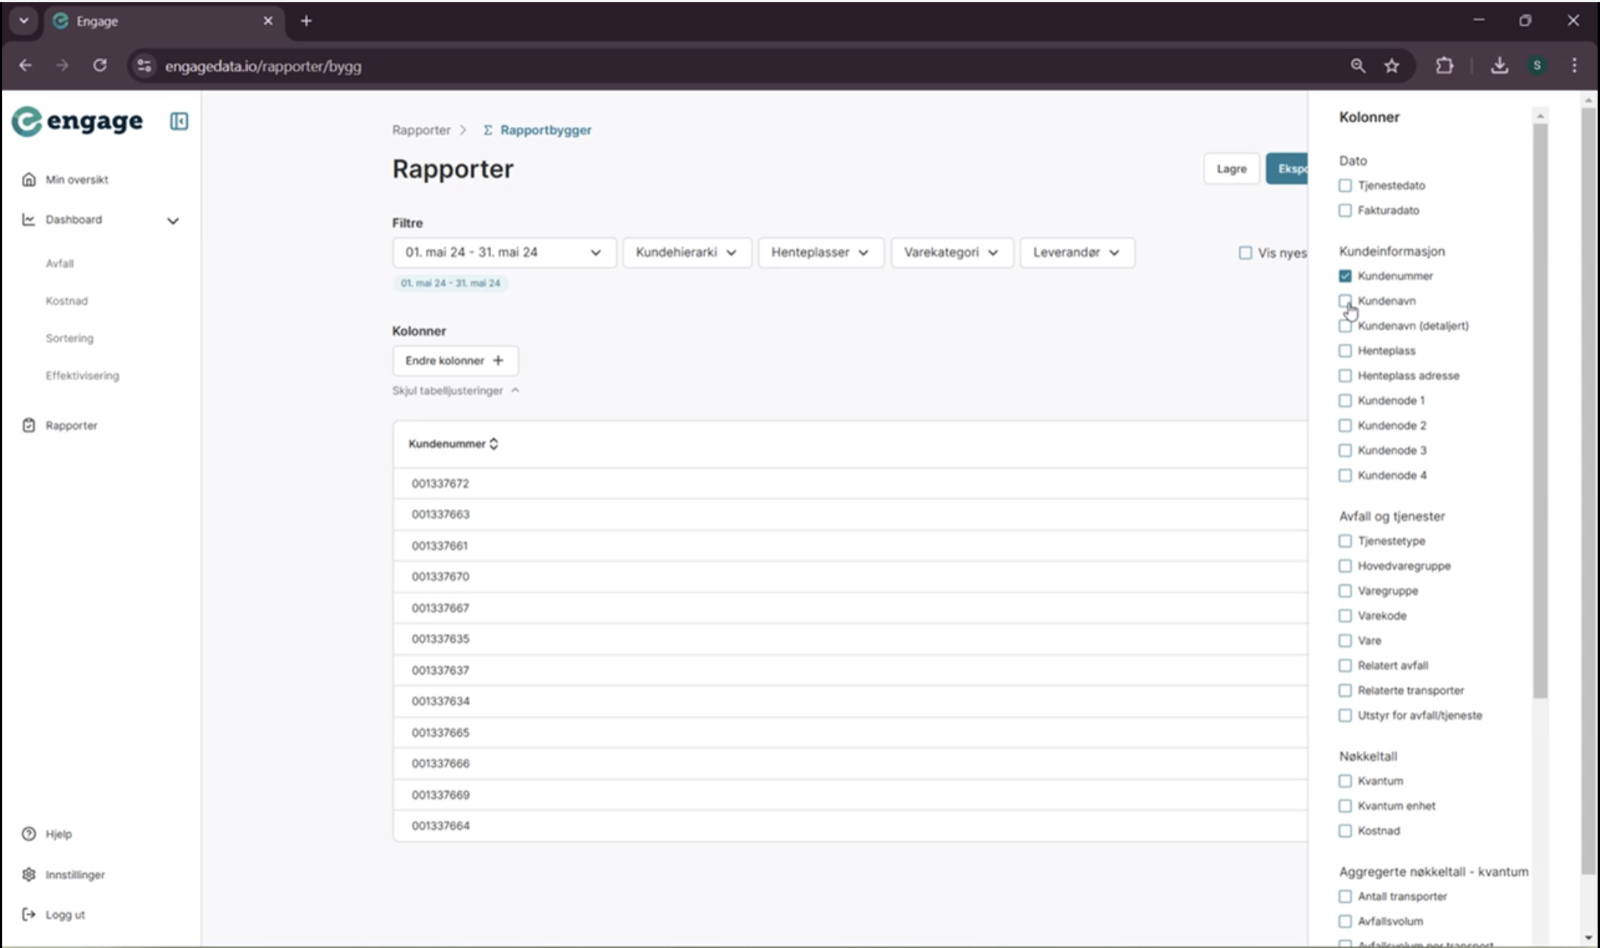
Task: Check the Varekode checkbox
Action: [x=1345, y=616]
